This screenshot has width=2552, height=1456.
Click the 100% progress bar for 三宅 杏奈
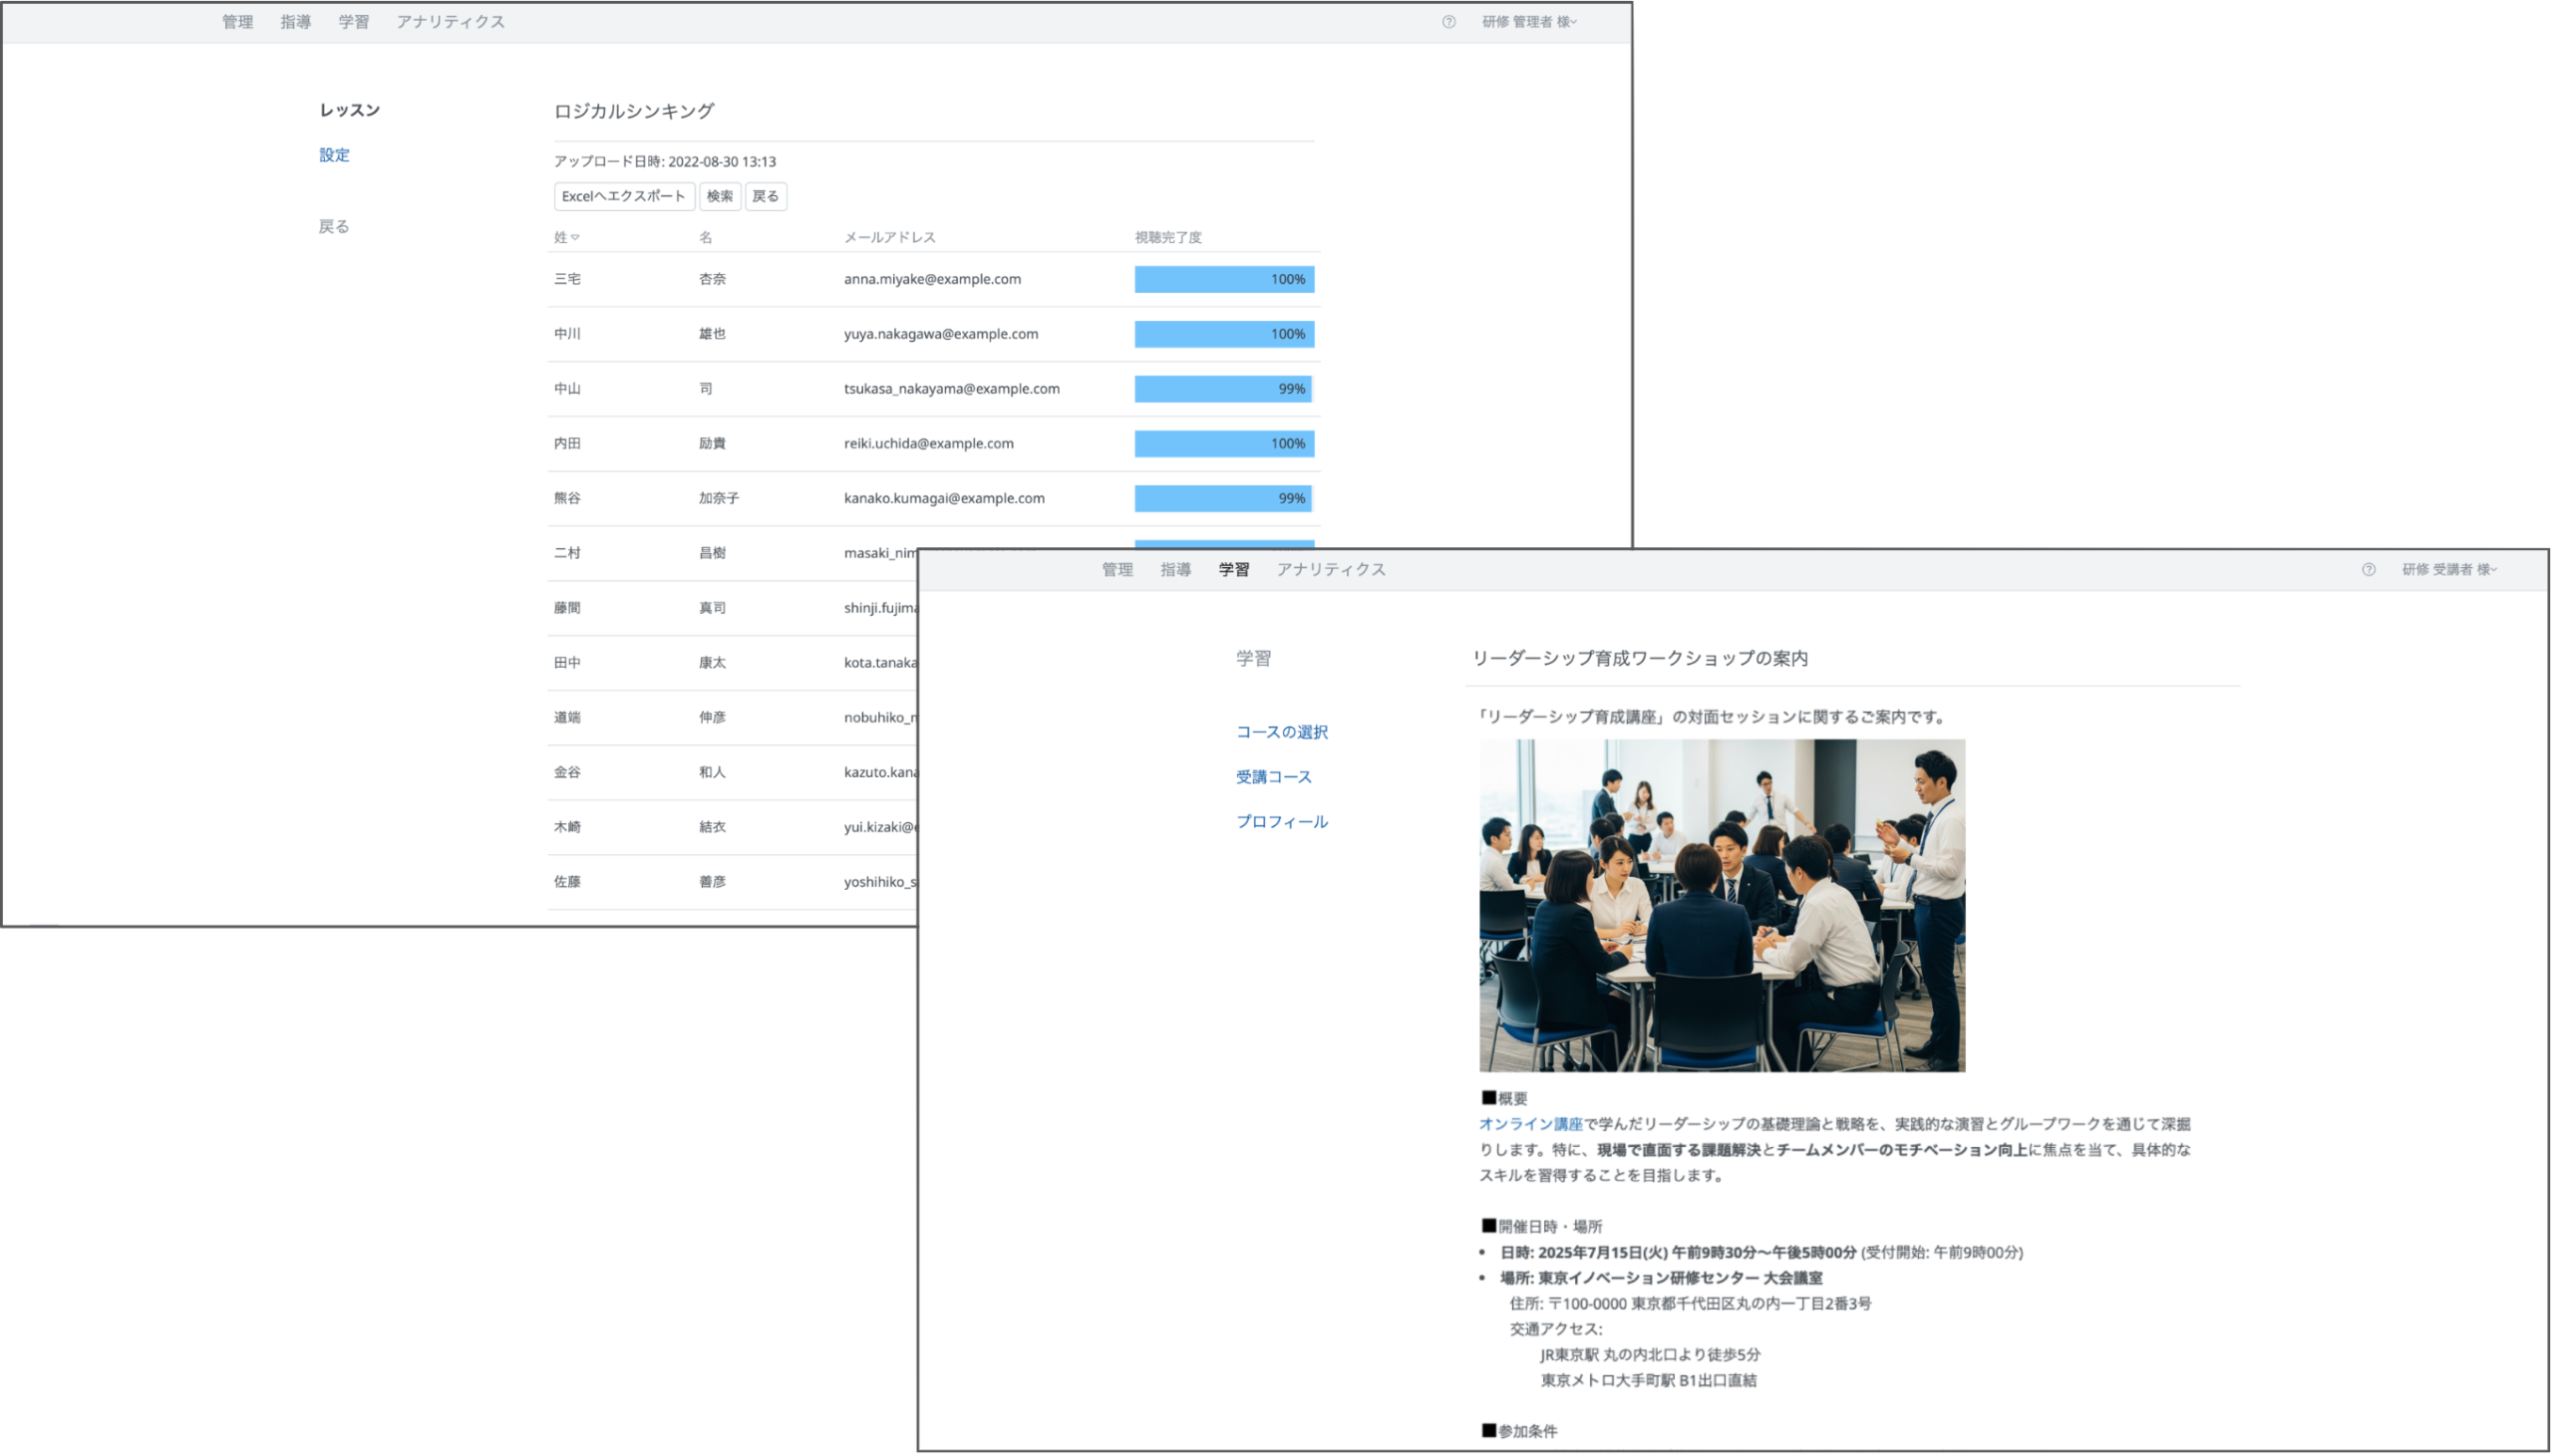point(1224,280)
